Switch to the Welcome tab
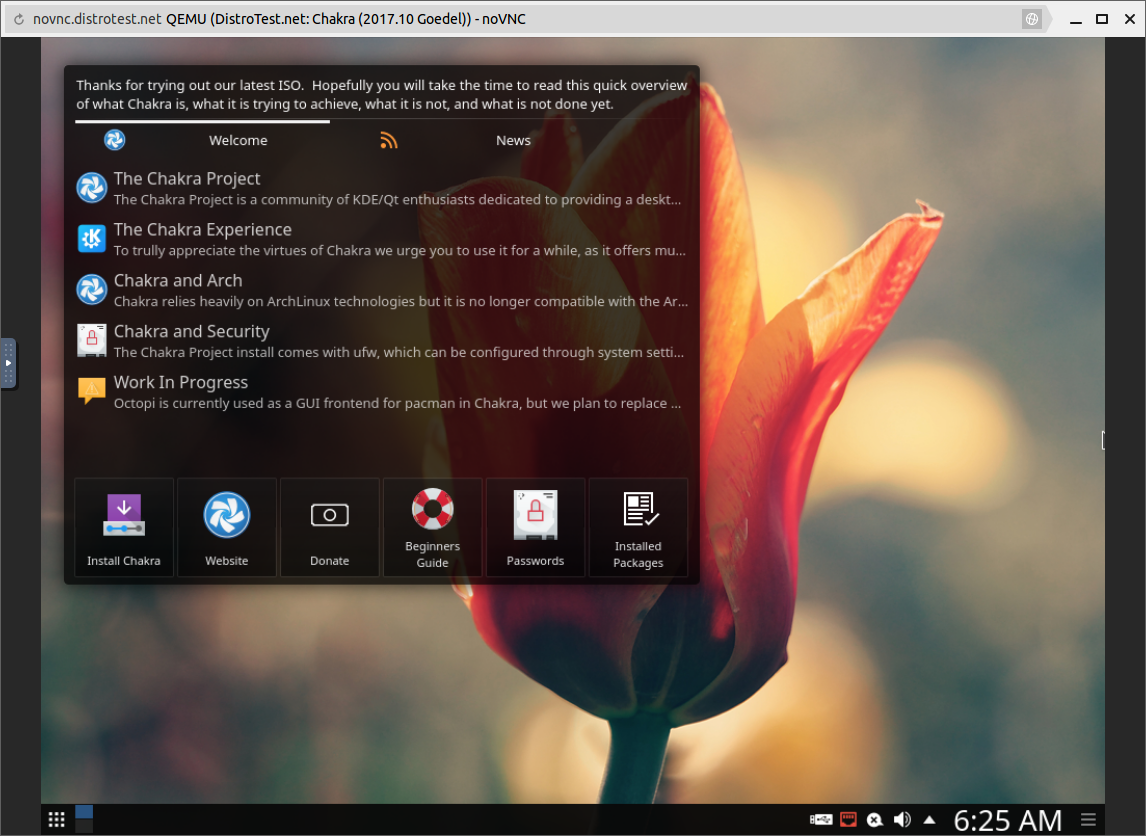Screen dimensions: 1146x836 coord(238,141)
